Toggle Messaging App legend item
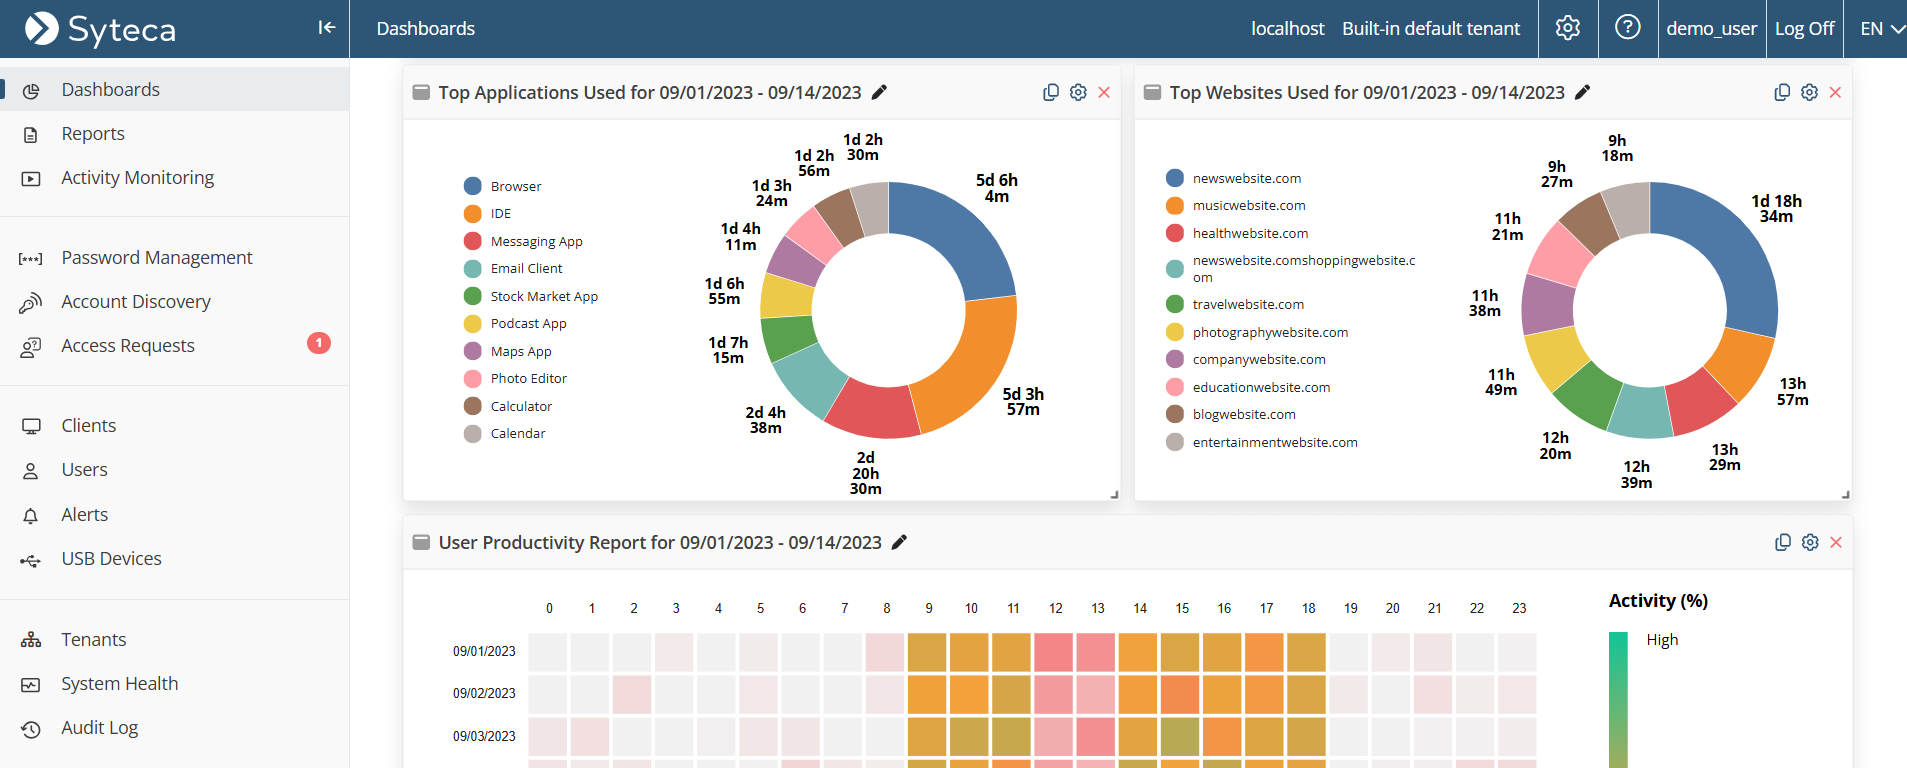Screen dimensions: 1907x768 (x=523, y=241)
